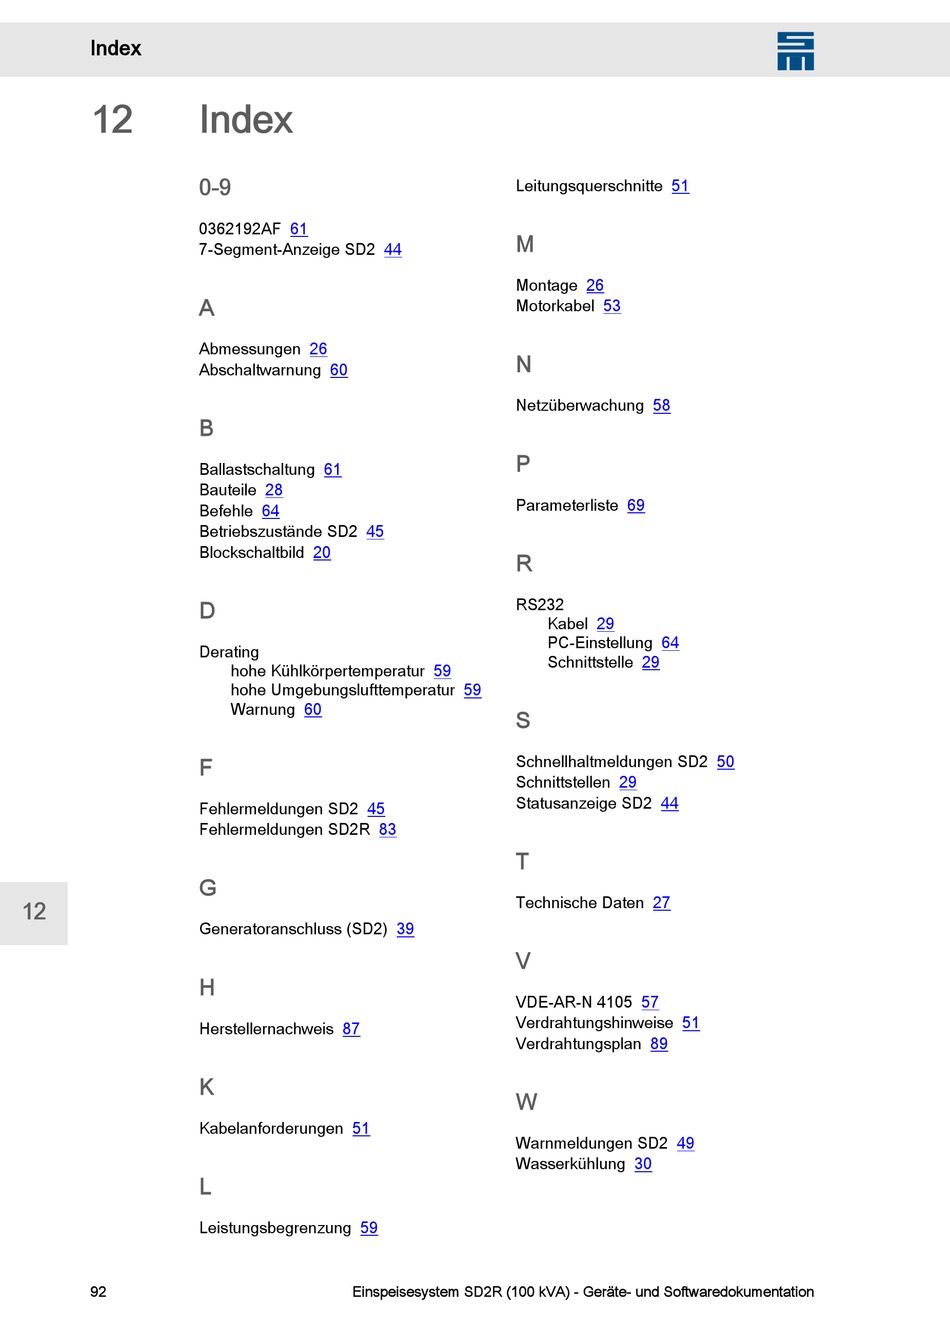Click the blue company logo in the header
Image resolution: width=950 pixels, height=1343 pixels.
(795, 51)
